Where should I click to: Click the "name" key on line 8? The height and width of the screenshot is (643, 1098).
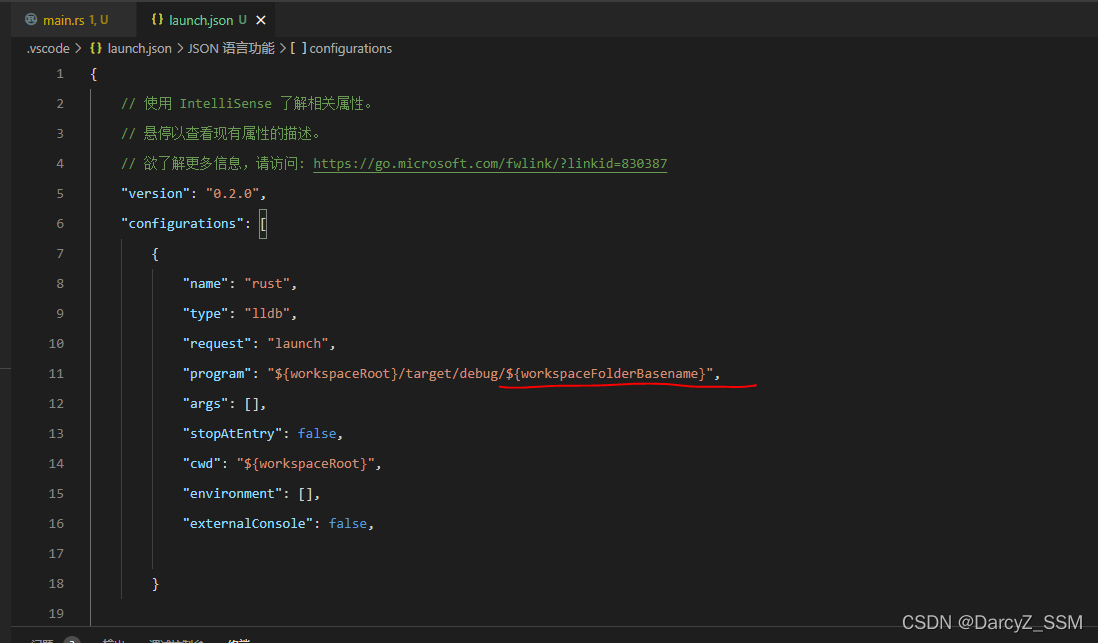click(206, 284)
